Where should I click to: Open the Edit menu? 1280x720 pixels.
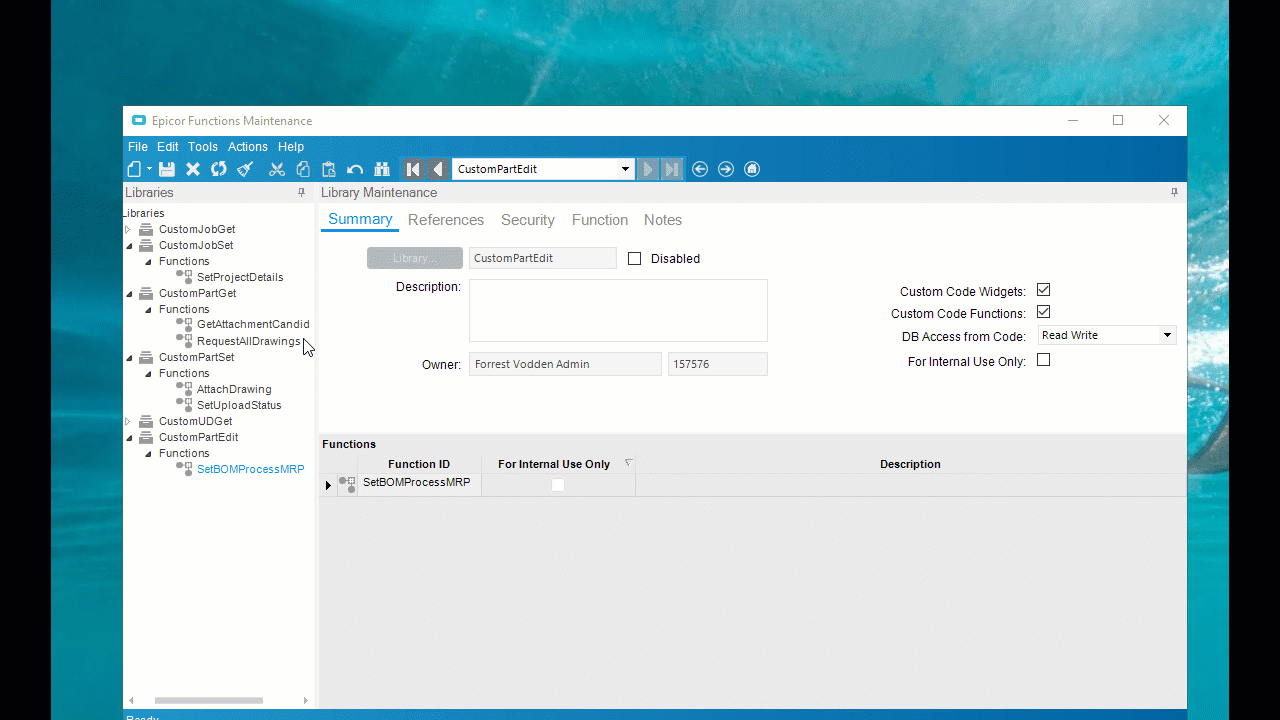coord(168,147)
